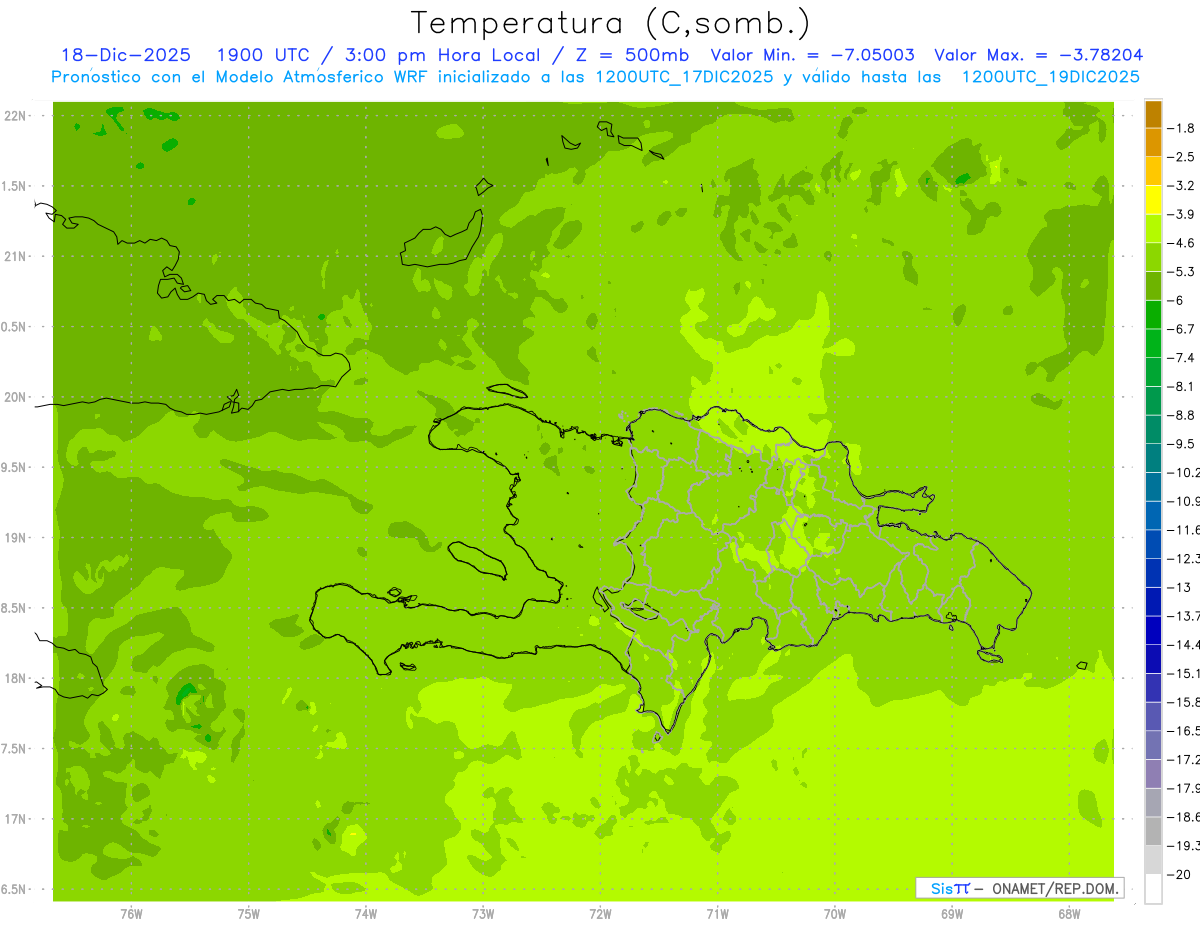Click the "73W" longitude axis label
1200x927 pixels.
click(x=483, y=914)
